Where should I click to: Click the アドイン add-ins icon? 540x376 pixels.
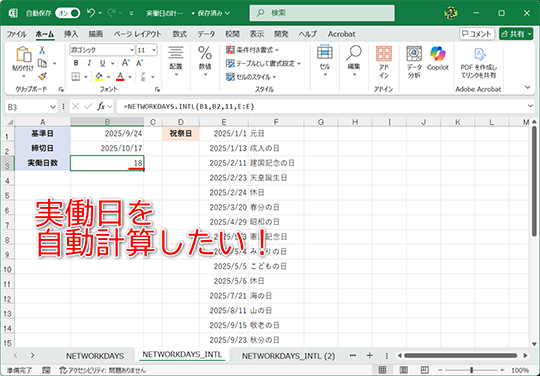(x=384, y=54)
